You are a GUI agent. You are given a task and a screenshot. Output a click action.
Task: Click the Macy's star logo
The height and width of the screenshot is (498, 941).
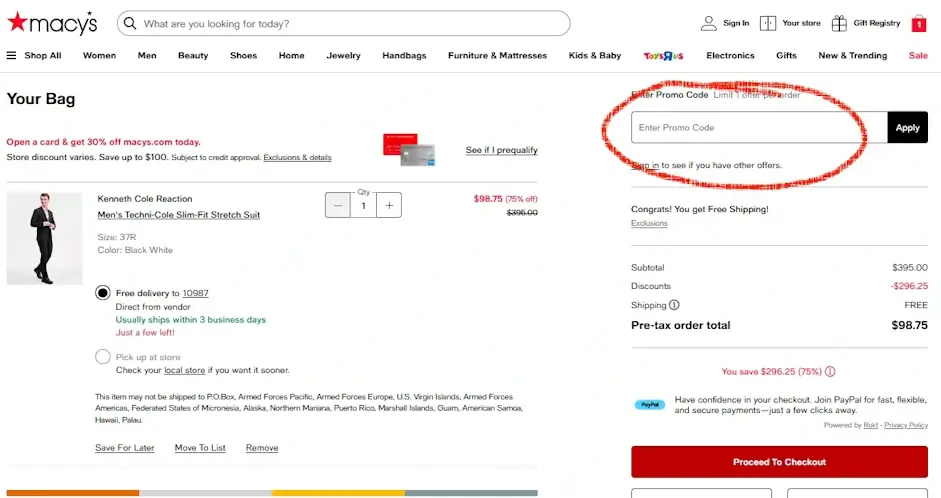pos(52,23)
